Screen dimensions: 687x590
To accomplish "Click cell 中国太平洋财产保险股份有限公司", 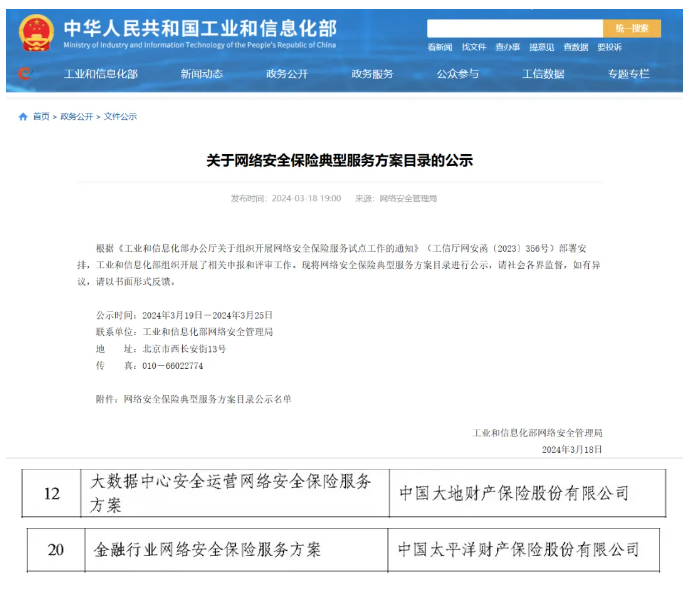I will coord(524,550).
